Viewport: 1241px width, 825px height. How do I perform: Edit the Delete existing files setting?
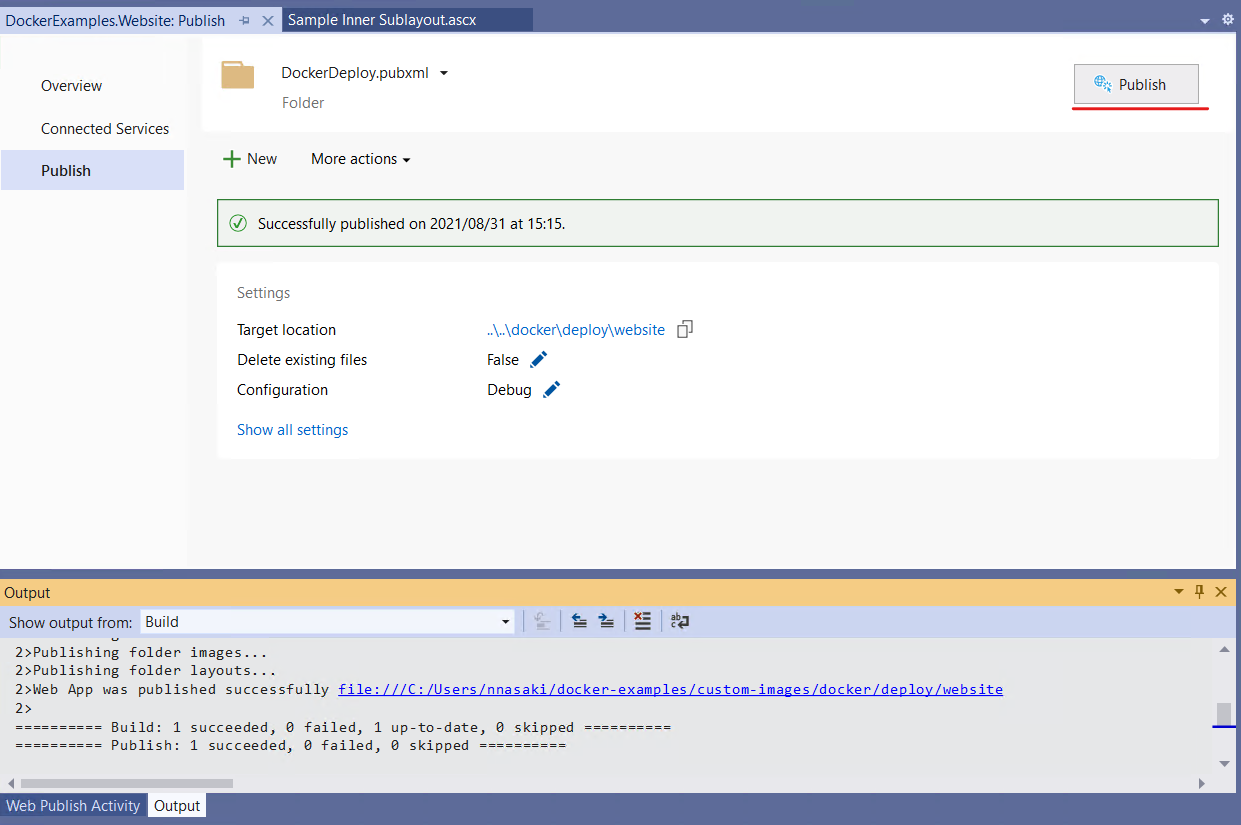(x=538, y=359)
